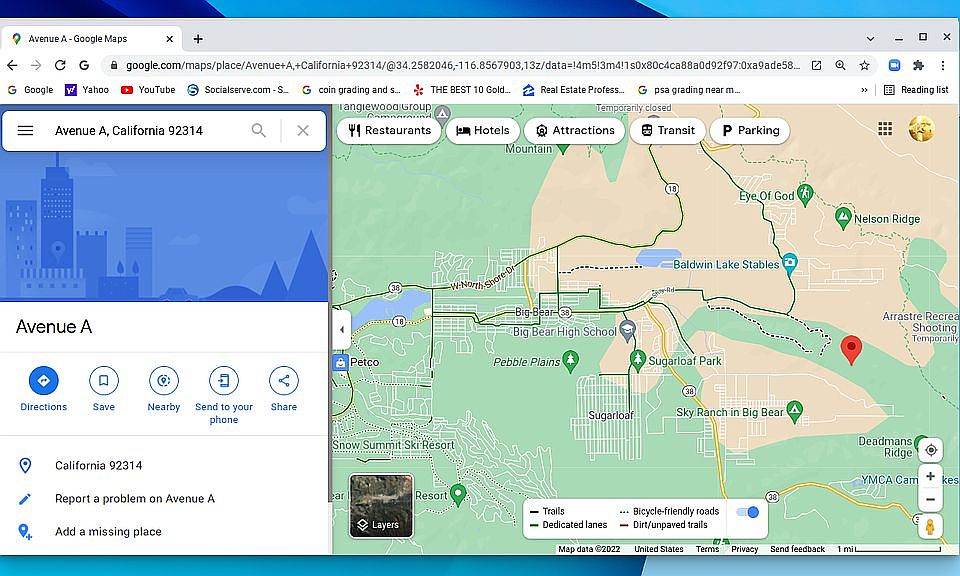Click the address bar URL
This screenshot has width=960, height=576.
[x=462, y=65]
